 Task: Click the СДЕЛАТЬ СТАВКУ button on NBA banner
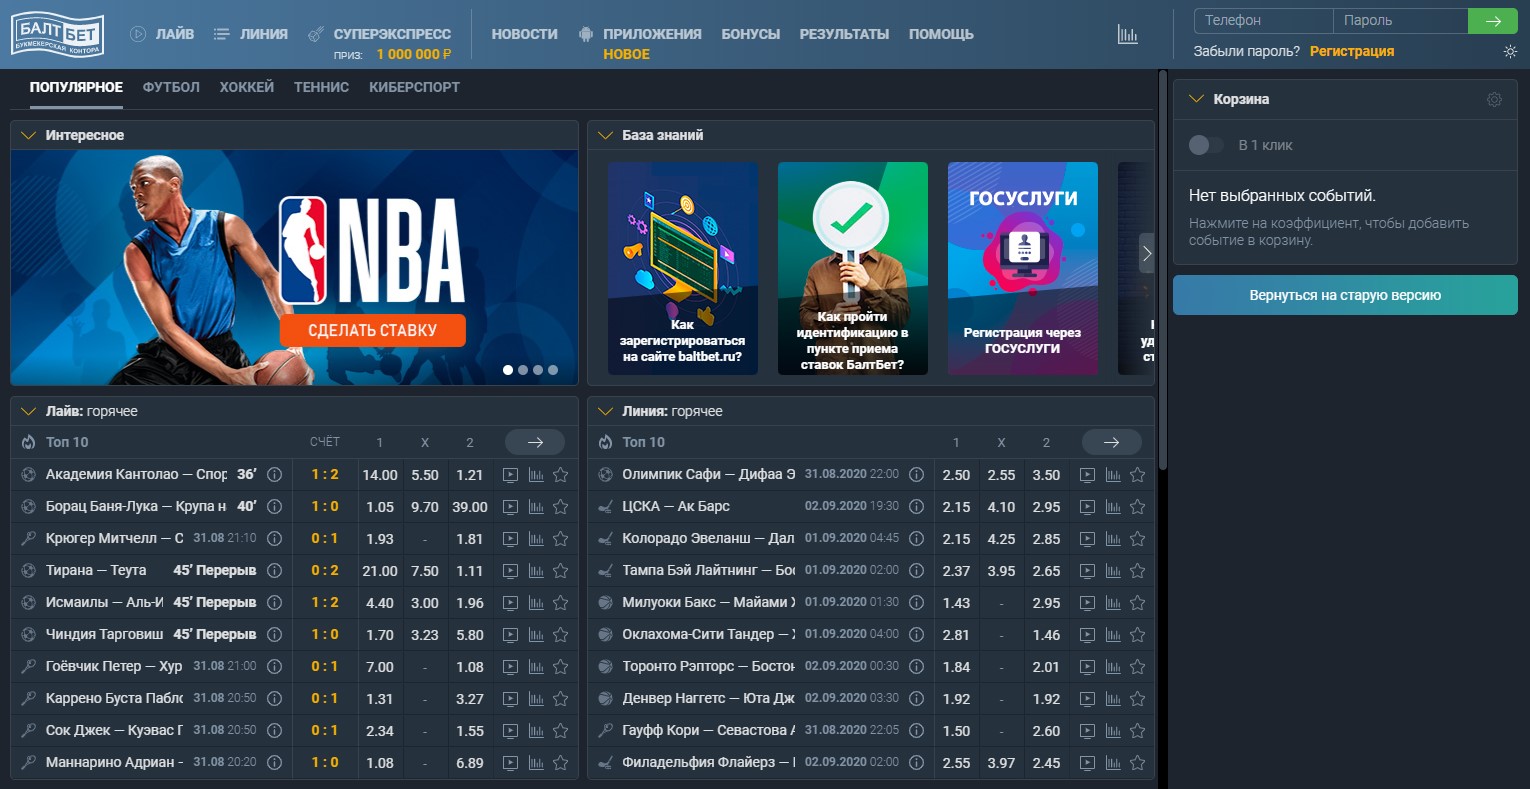[x=373, y=330]
